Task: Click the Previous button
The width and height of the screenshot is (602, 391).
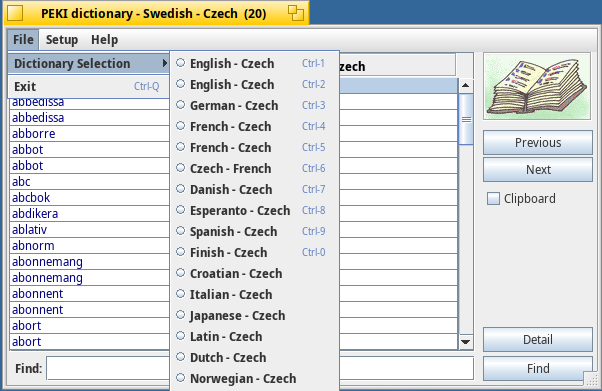Action: 538,142
